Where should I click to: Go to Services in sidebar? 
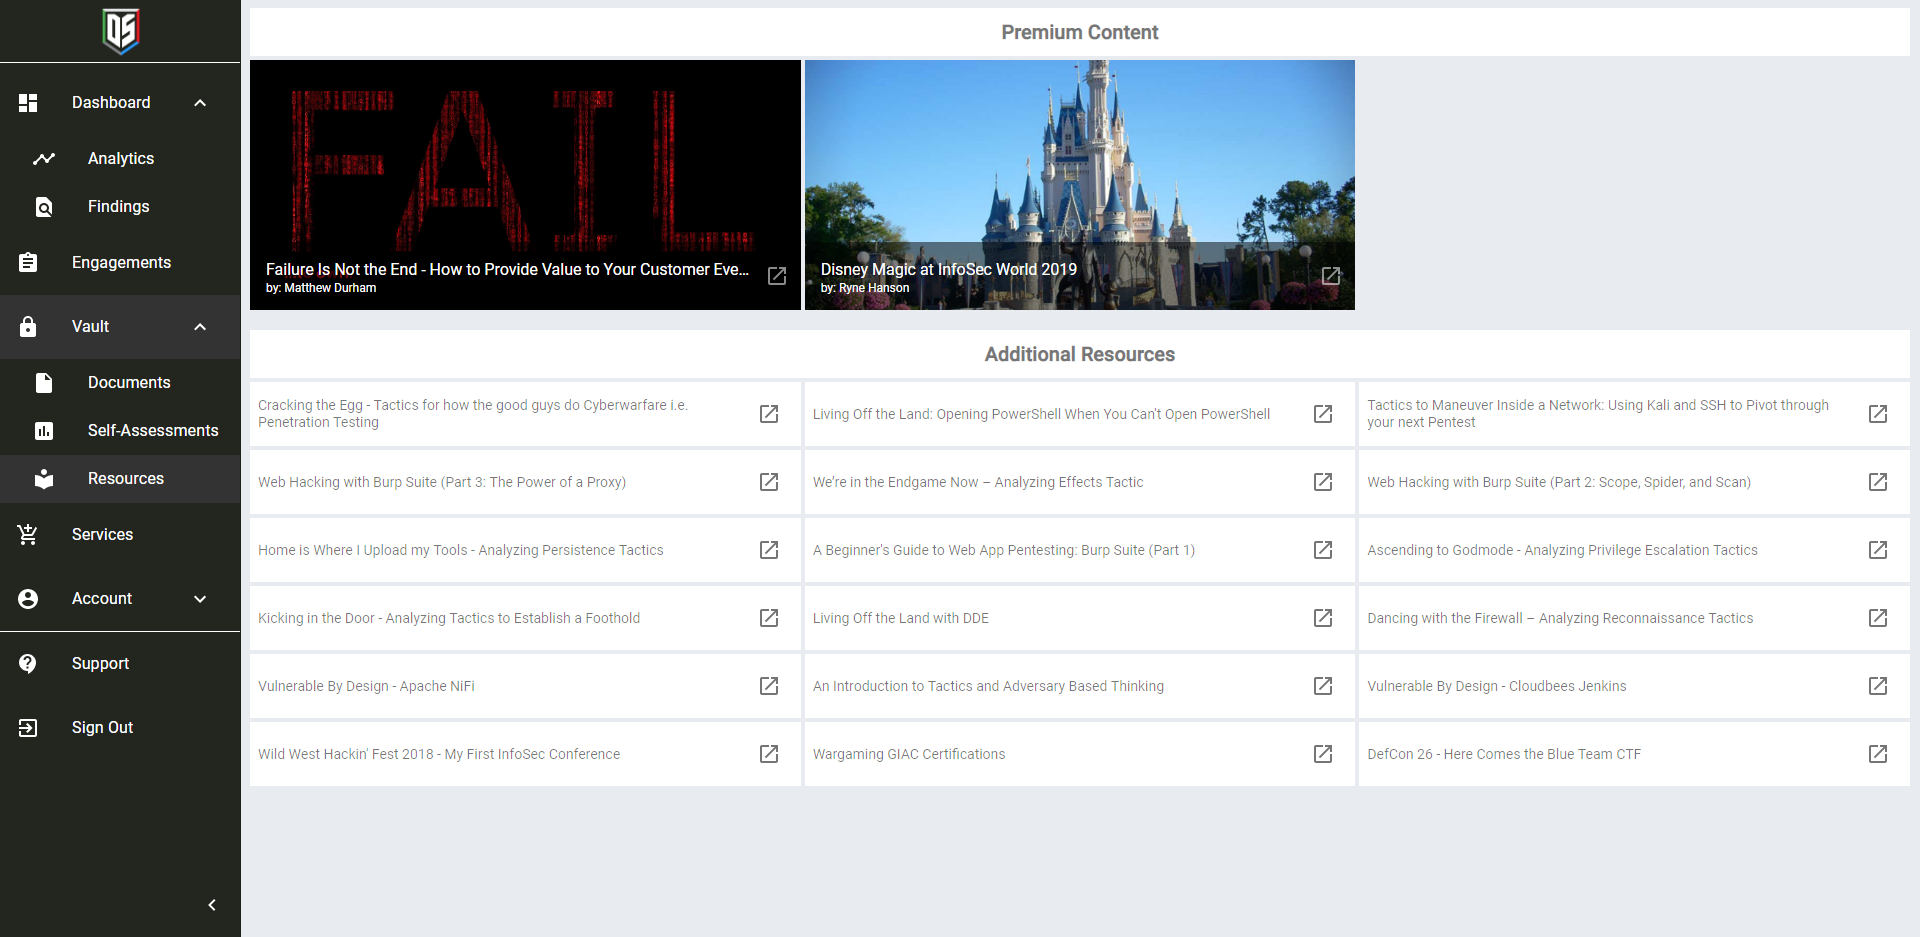(x=120, y=535)
